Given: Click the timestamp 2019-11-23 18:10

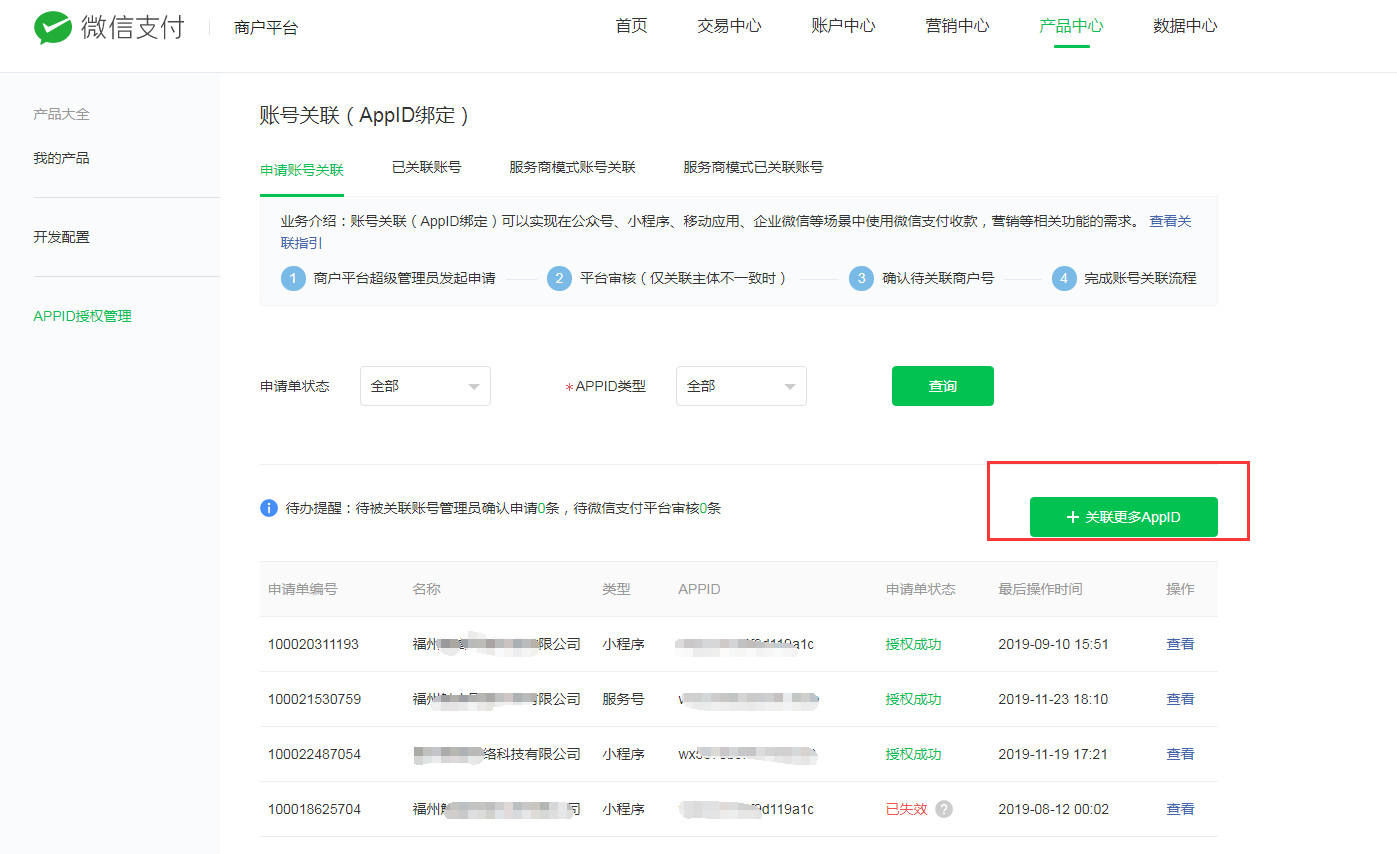Looking at the screenshot, I should tap(1053, 699).
